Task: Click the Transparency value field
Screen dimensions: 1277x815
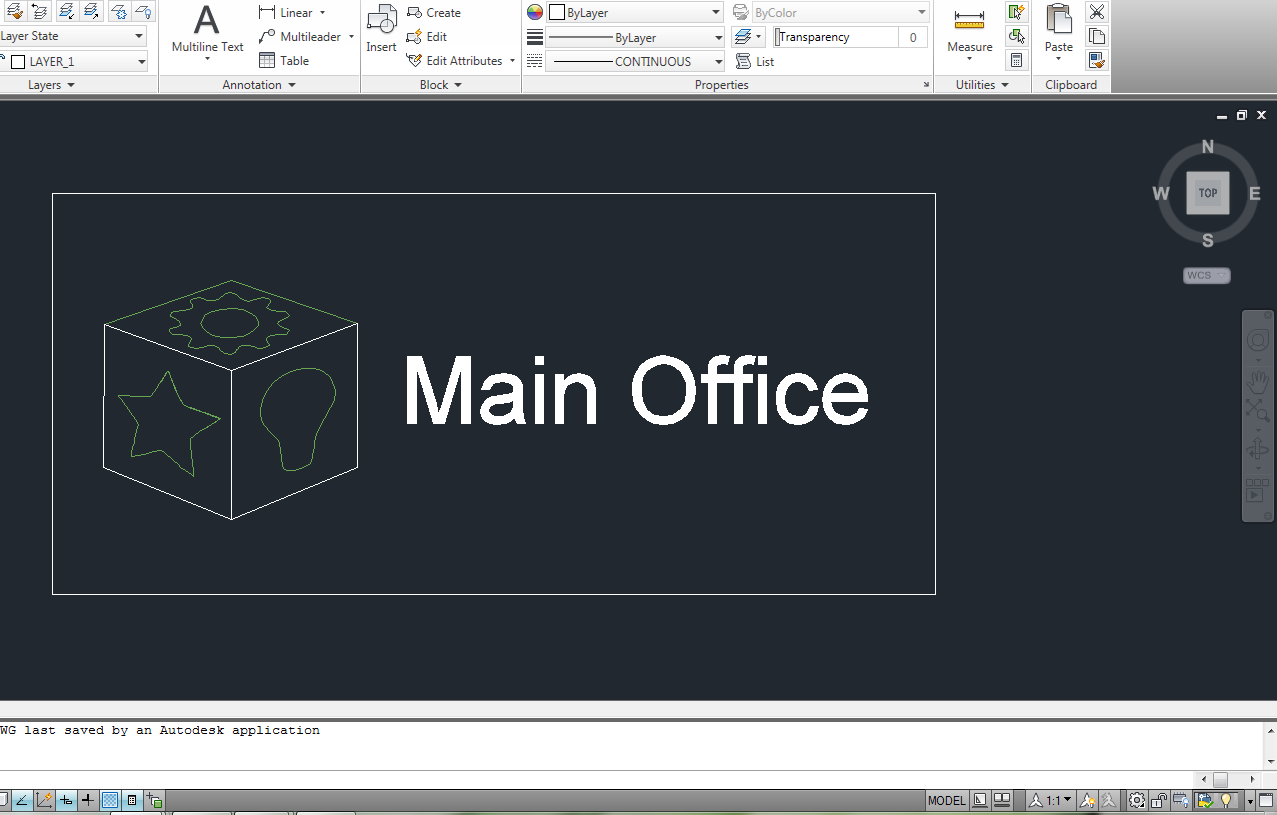Action: pos(912,37)
